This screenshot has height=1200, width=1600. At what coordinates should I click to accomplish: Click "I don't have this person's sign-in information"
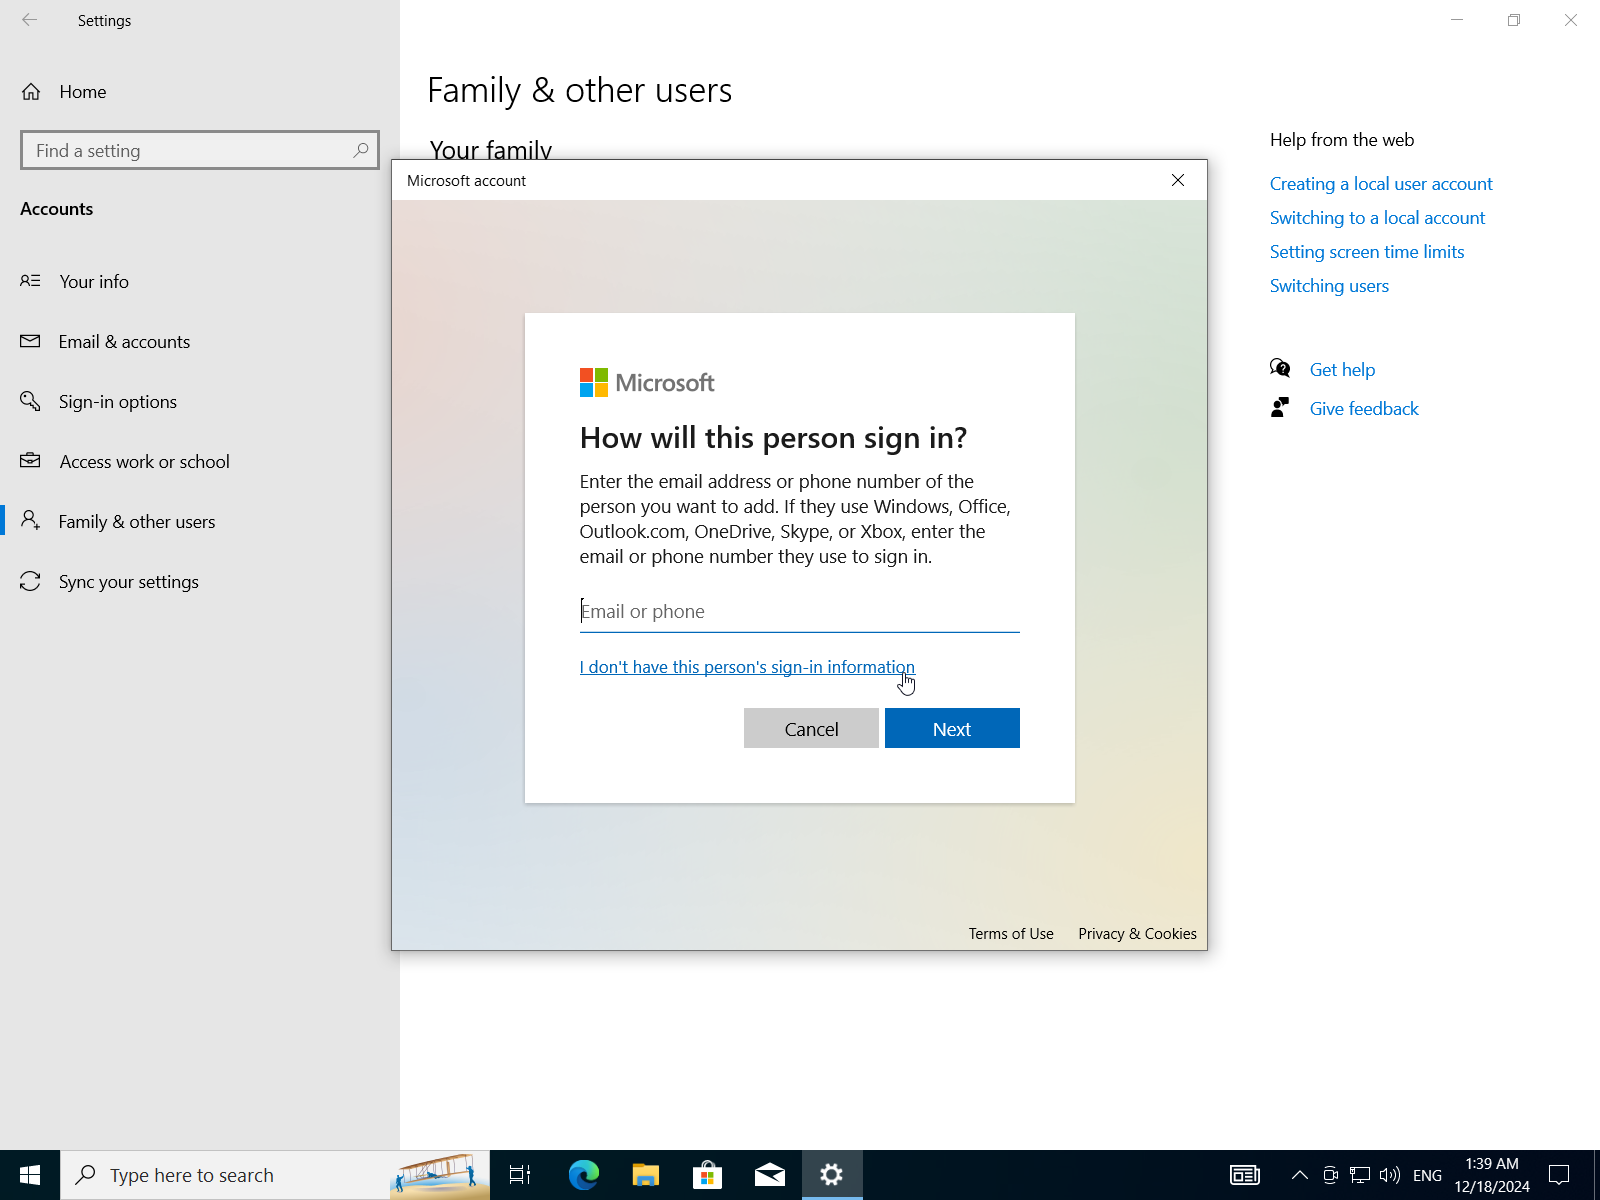[746, 667]
